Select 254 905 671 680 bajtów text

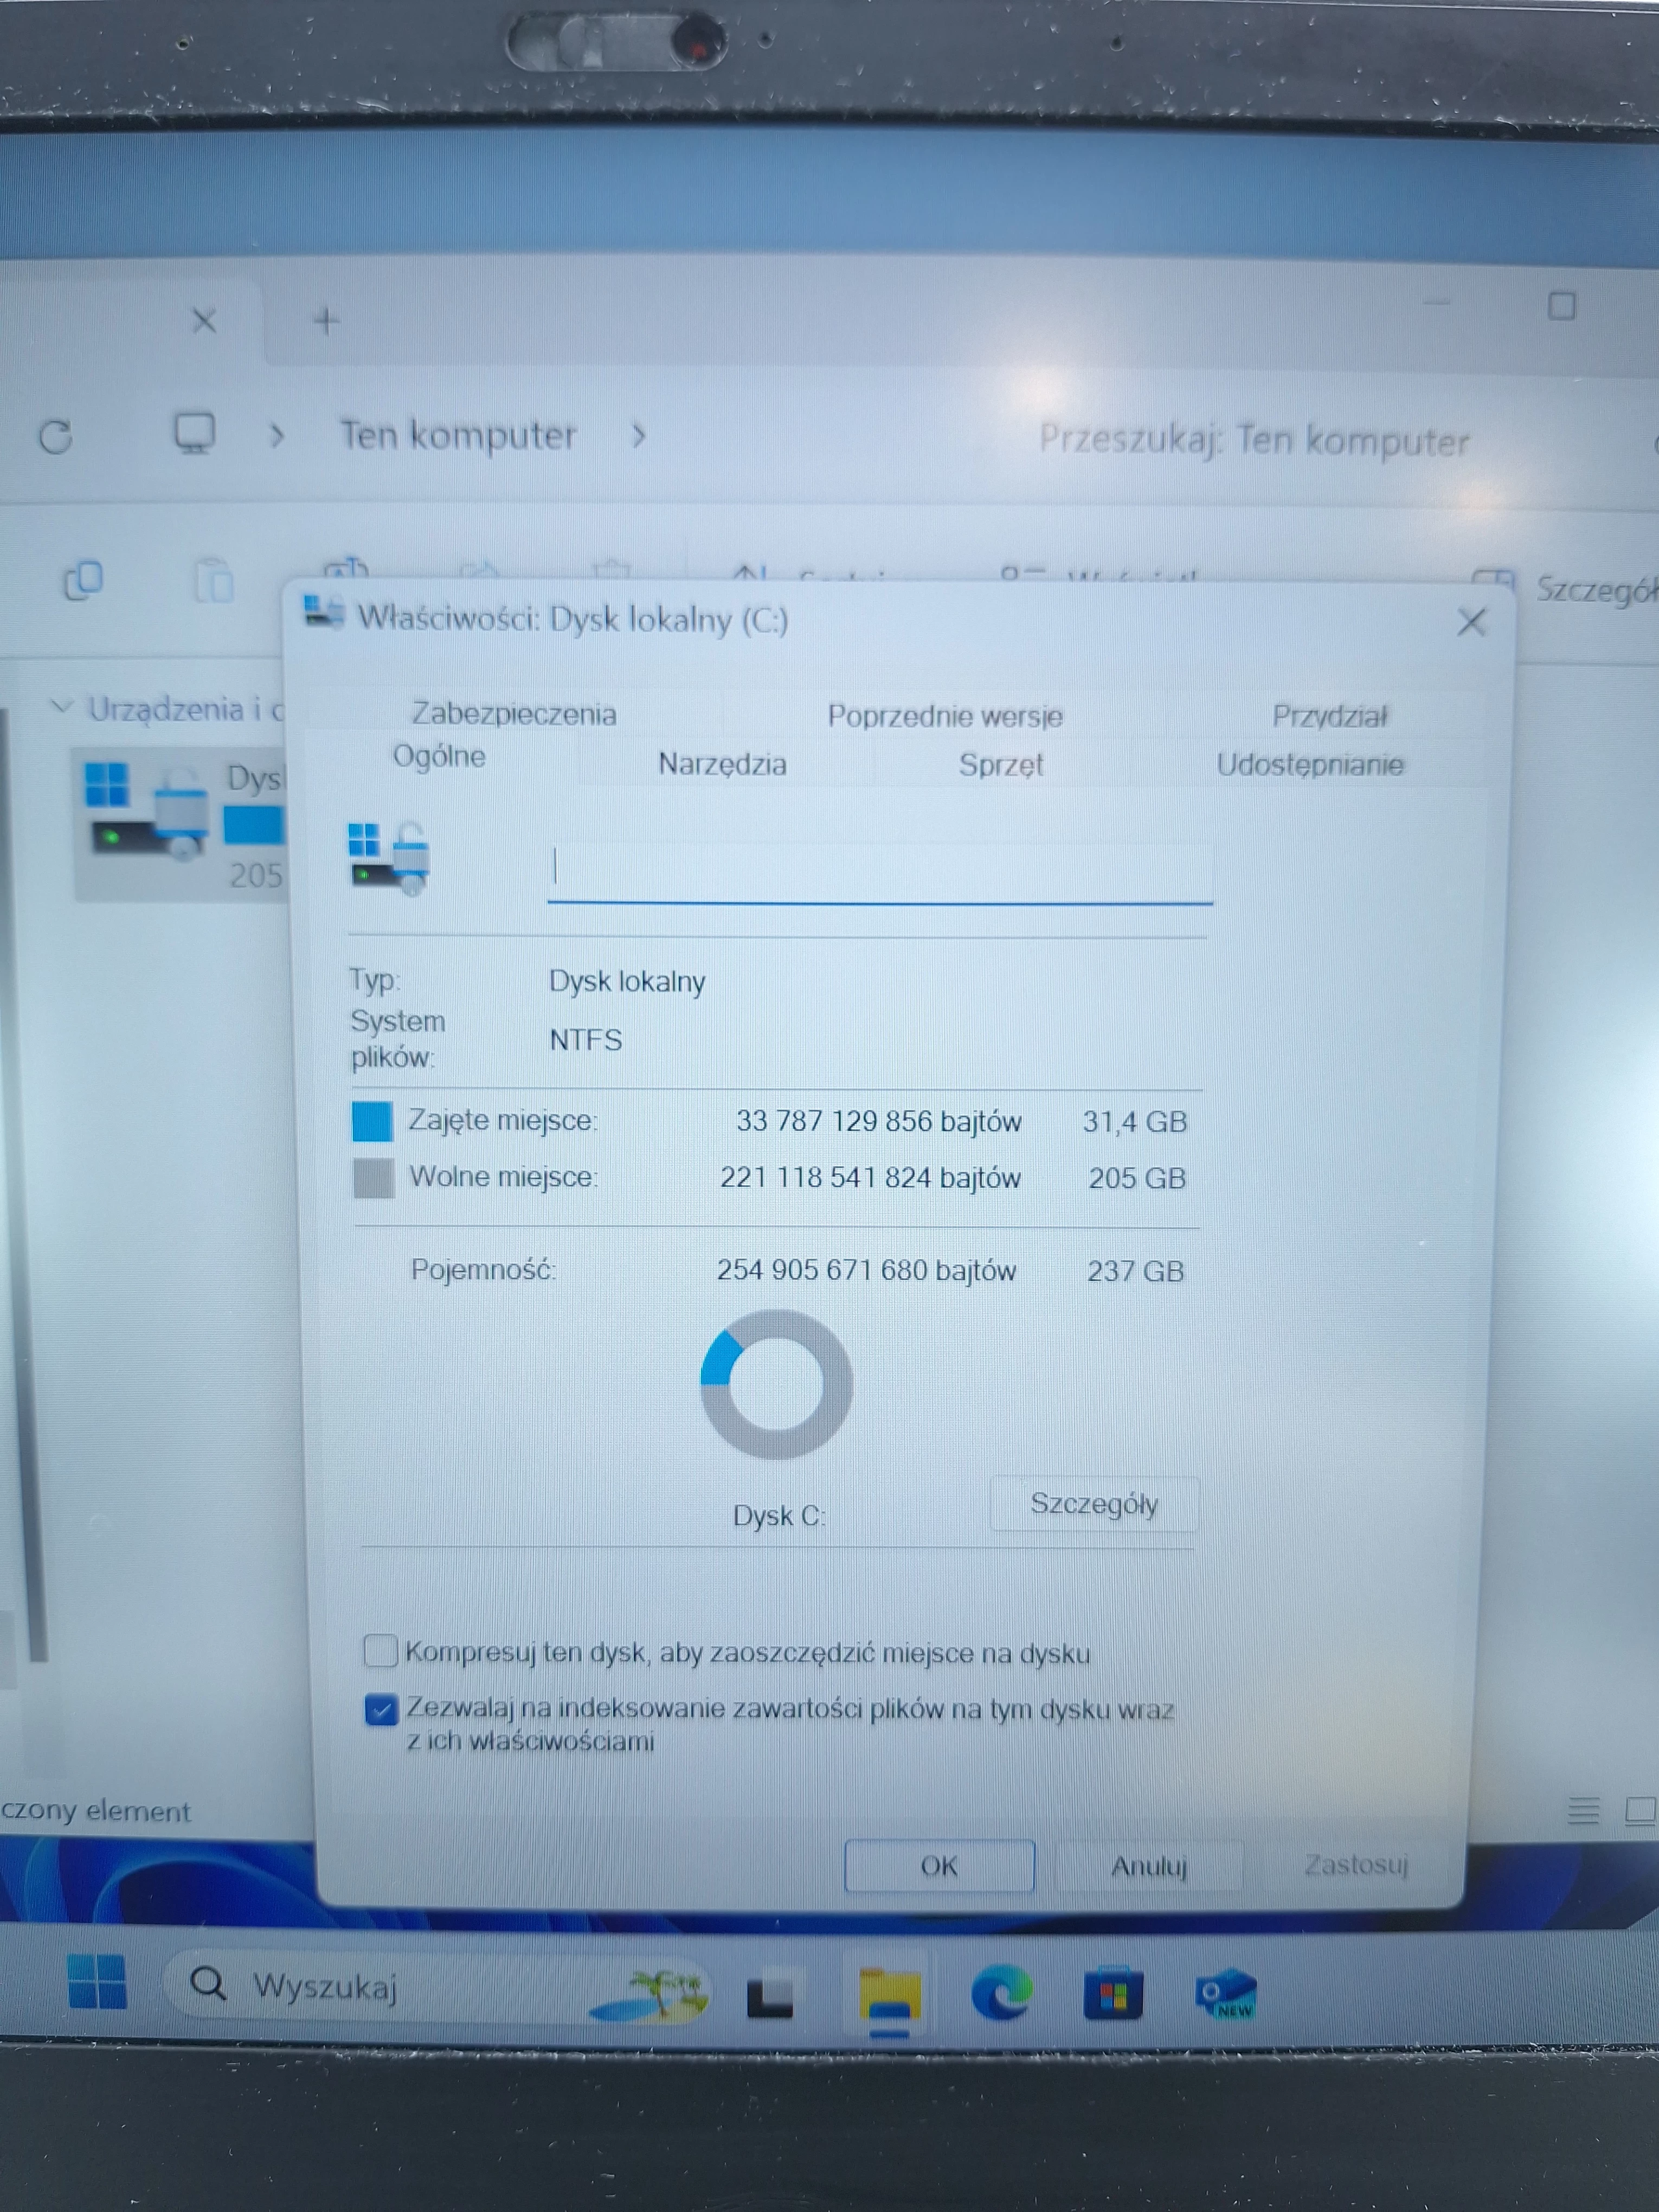pos(866,1270)
